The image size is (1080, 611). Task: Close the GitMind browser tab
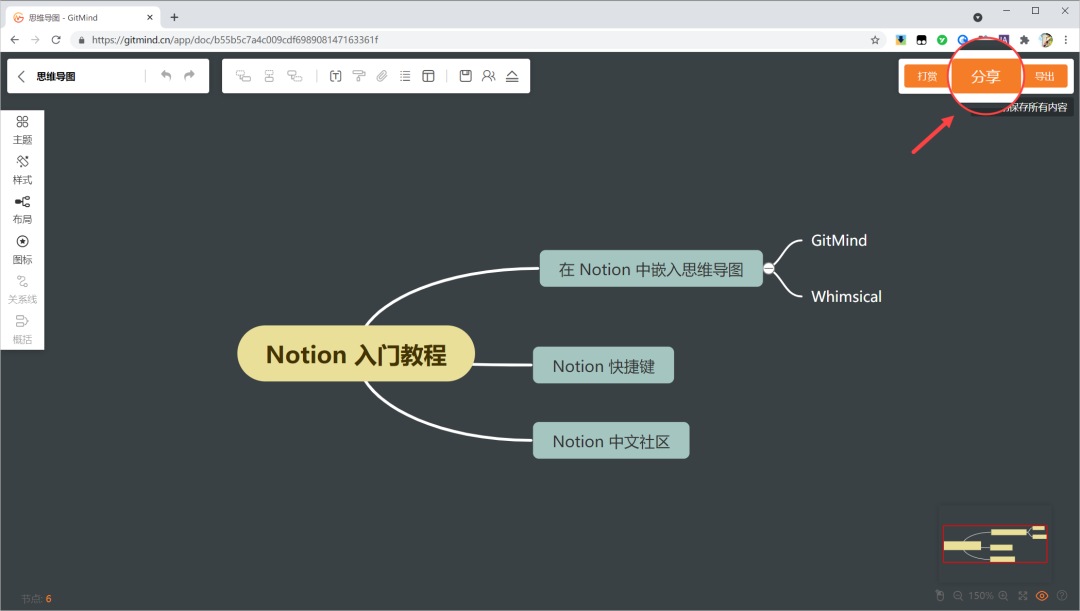pos(149,17)
